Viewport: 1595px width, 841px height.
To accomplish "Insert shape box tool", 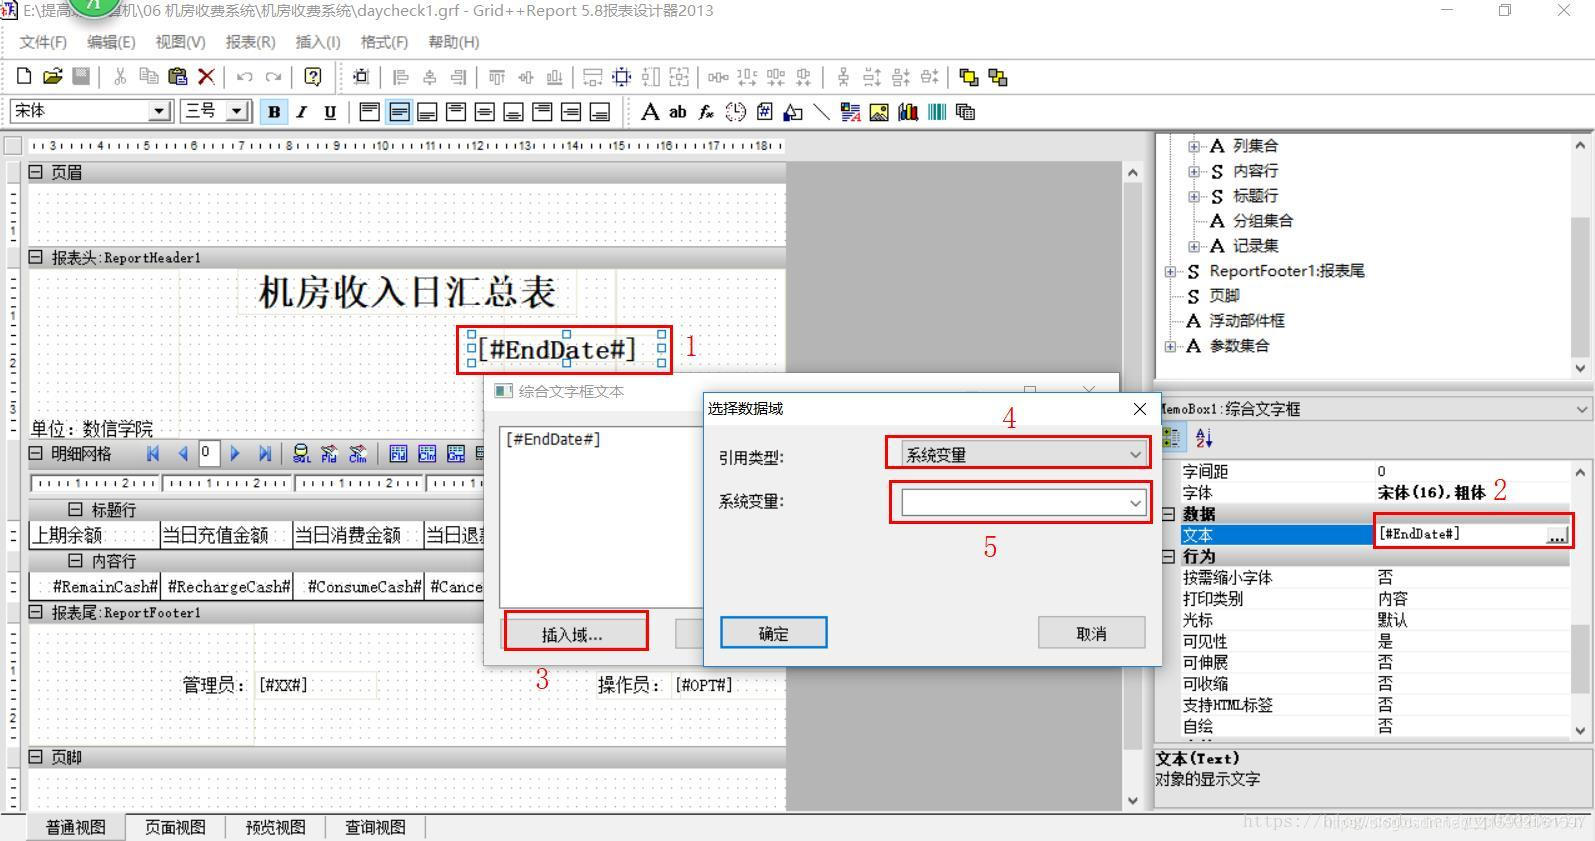I will tap(792, 112).
